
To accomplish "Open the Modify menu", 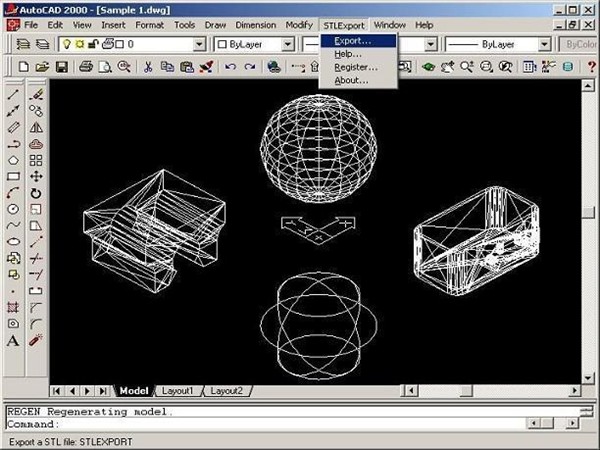I will coord(299,25).
